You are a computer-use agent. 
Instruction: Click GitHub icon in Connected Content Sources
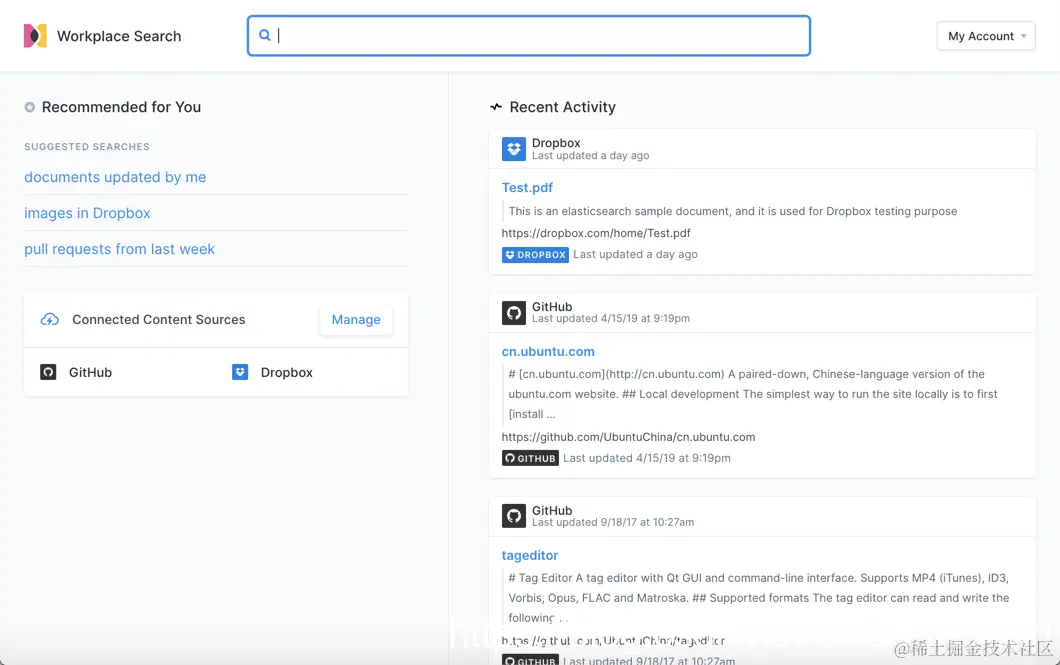[x=48, y=372]
